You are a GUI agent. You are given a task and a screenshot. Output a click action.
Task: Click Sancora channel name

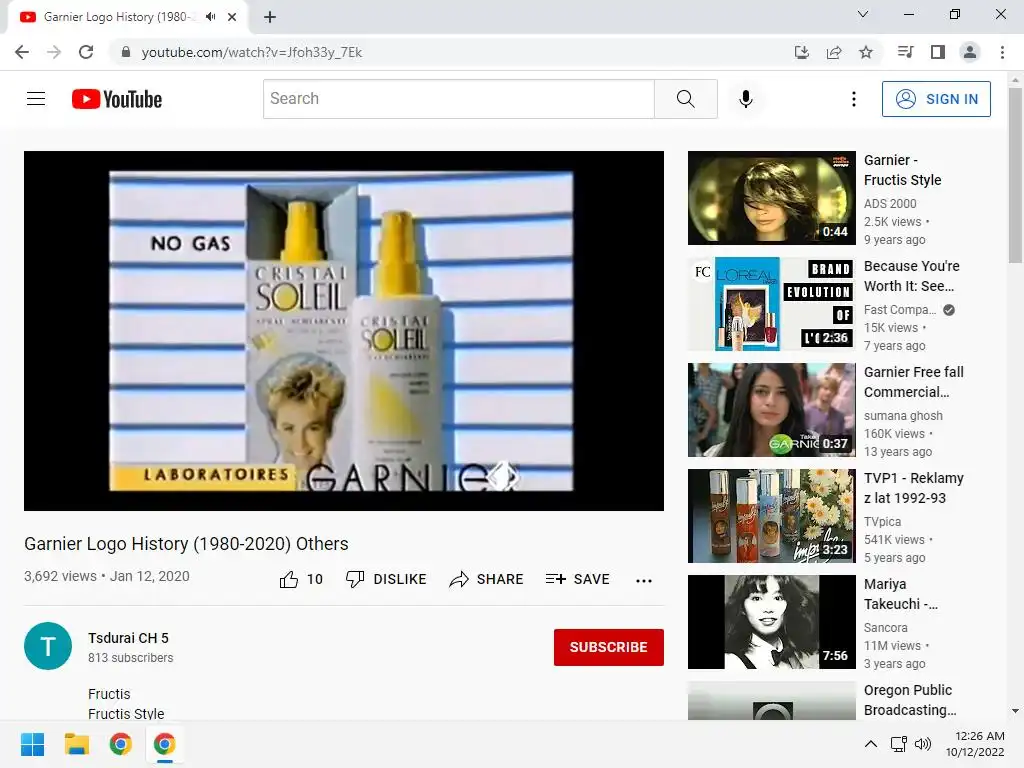(x=886, y=628)
